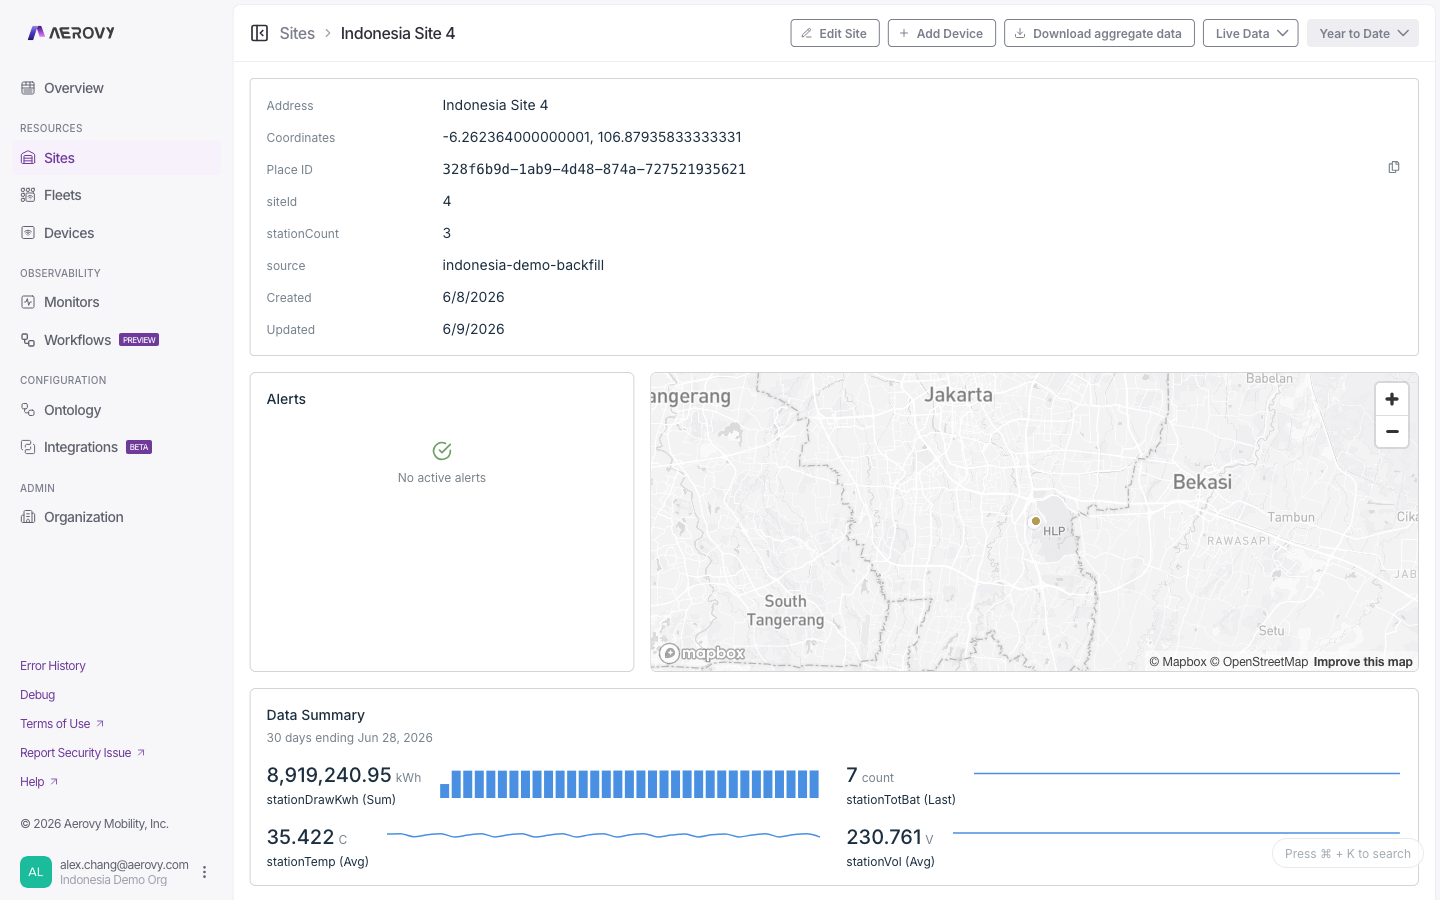The image size is (1440, 900).
Task: Click the 35.422 C temperature value
Action: [x=307, y=837]
